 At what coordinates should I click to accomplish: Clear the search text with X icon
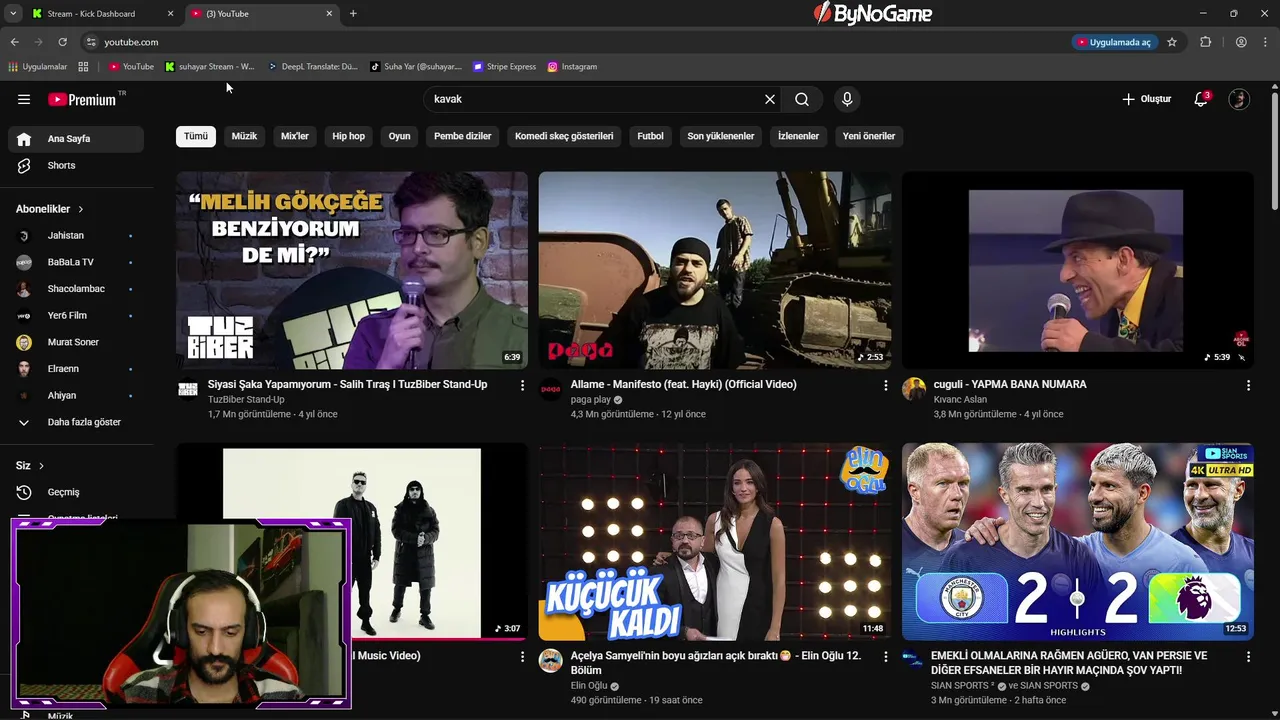(769, 99)
